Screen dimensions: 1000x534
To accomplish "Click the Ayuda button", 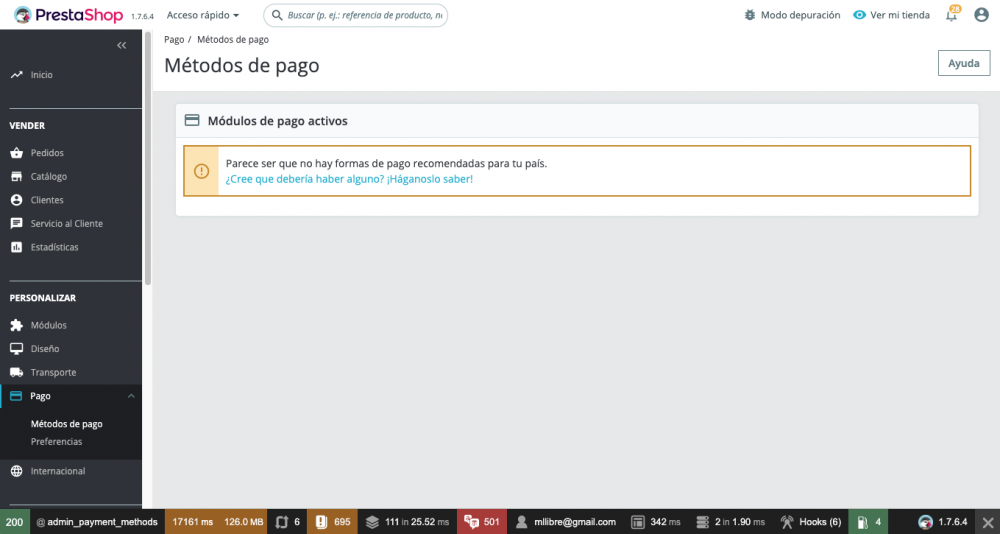I will click(x=964, y=63).
